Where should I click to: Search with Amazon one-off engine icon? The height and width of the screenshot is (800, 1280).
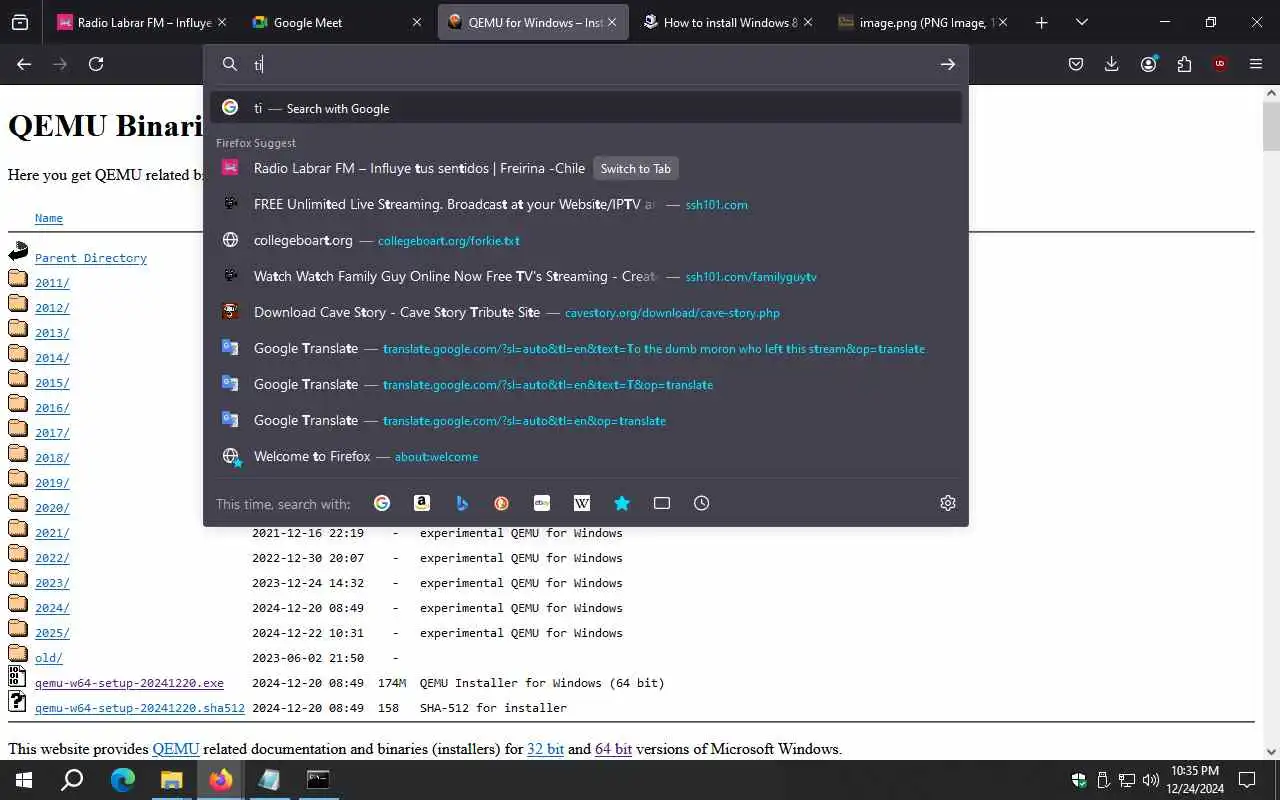(x=422, y=503)
